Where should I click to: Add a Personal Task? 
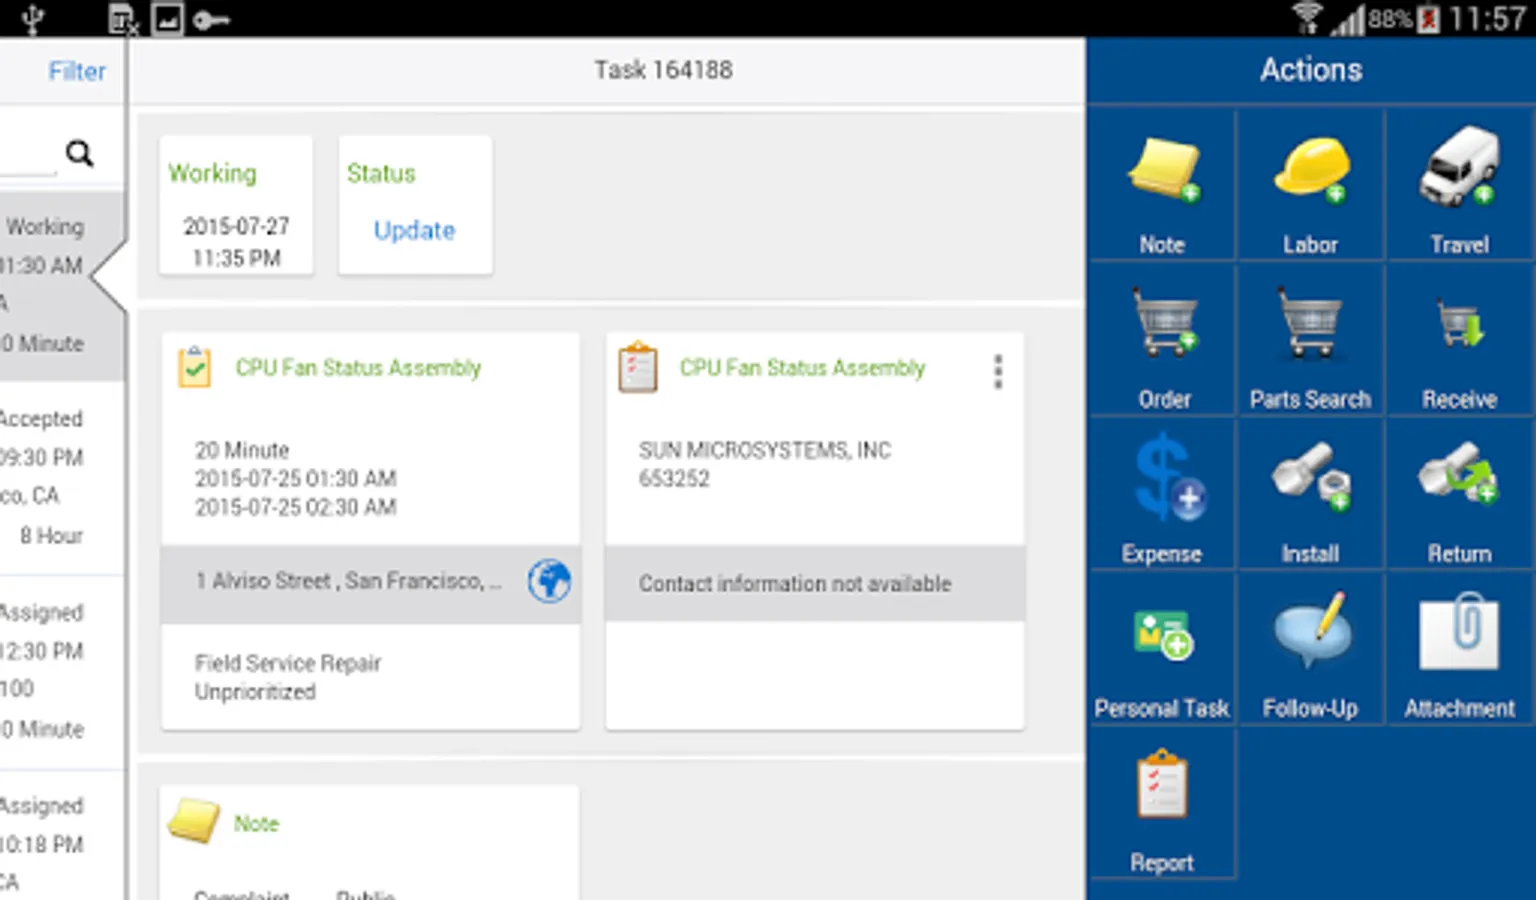[x=1162, y=650]
